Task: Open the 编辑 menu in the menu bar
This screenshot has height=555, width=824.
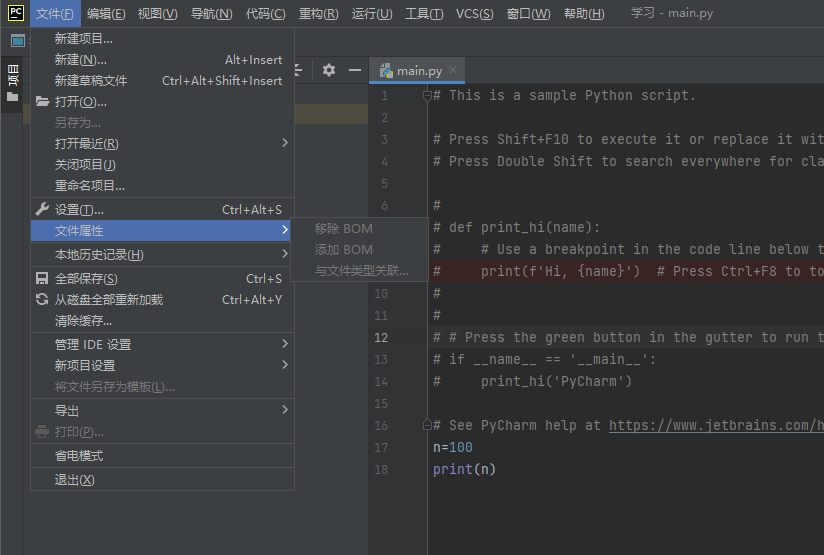Action: (106, 14)
